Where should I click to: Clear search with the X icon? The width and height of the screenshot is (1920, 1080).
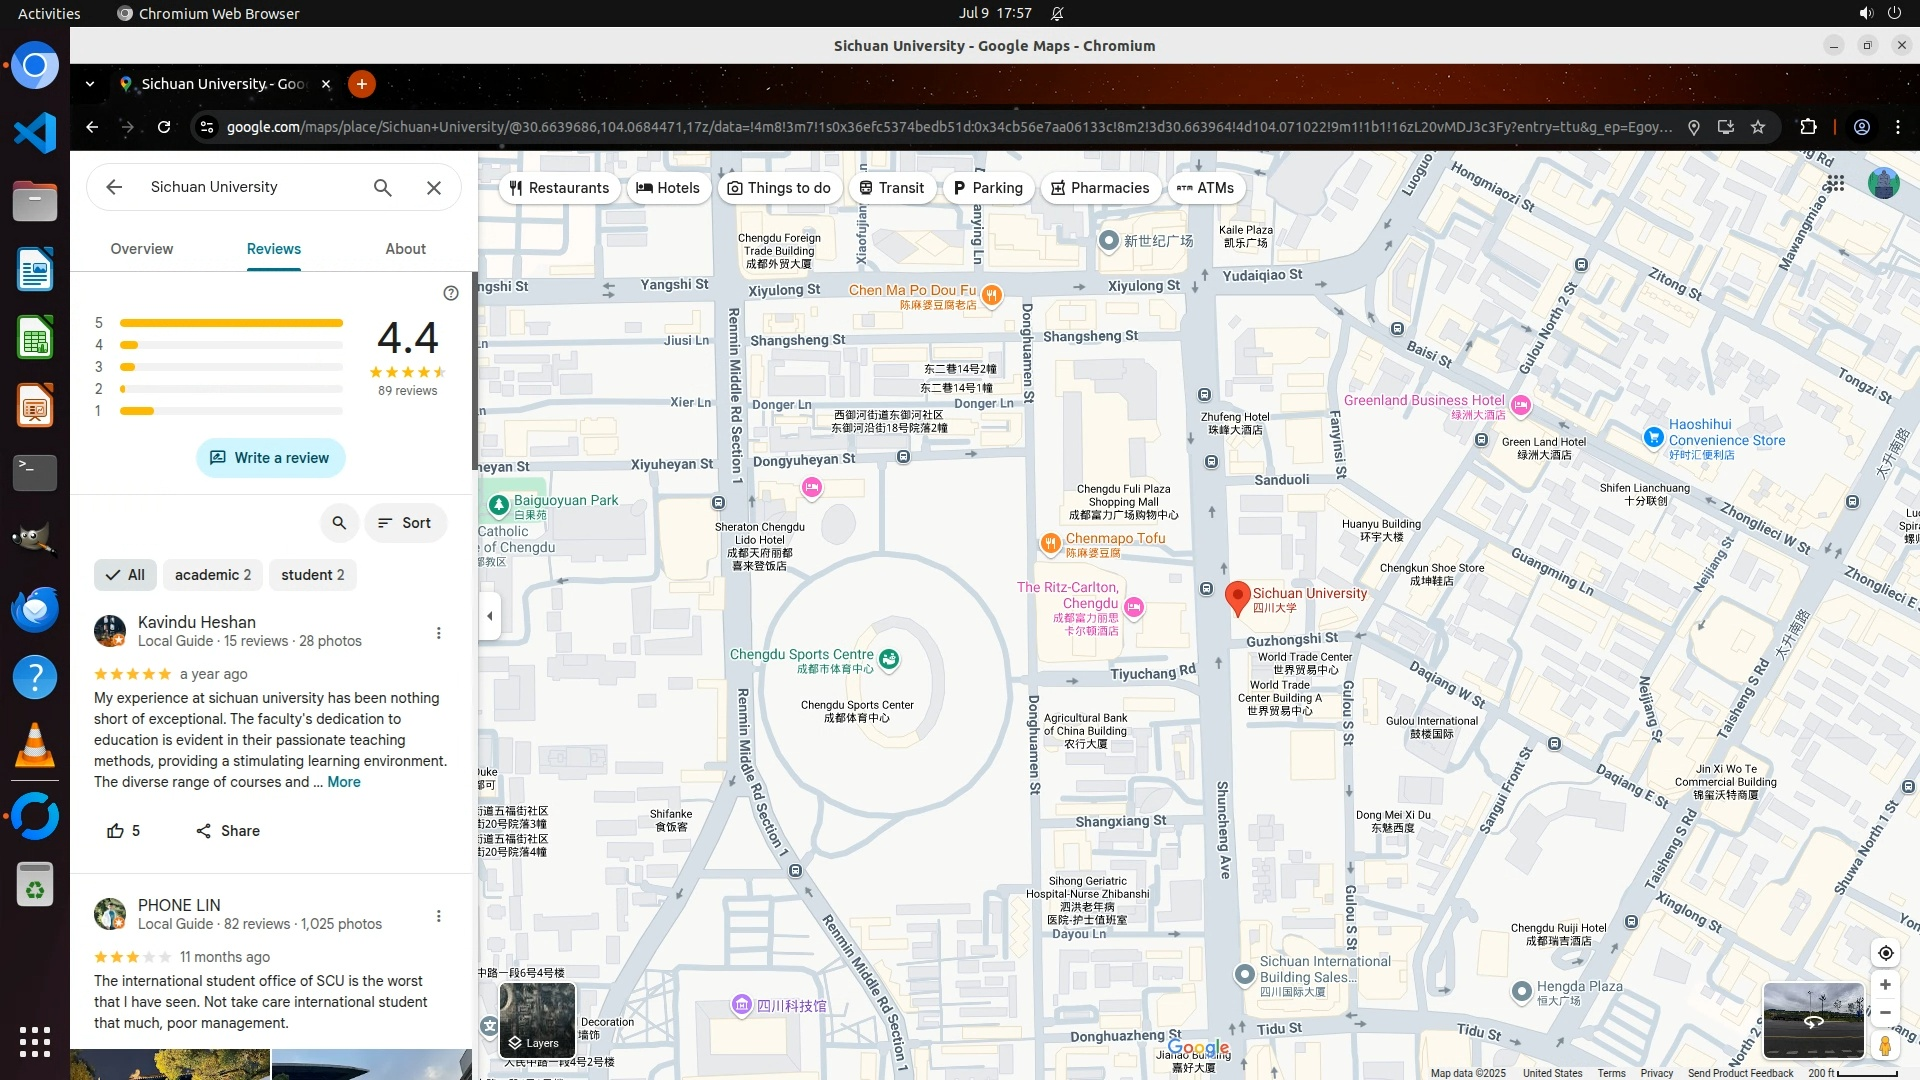(x=434, y=188)
